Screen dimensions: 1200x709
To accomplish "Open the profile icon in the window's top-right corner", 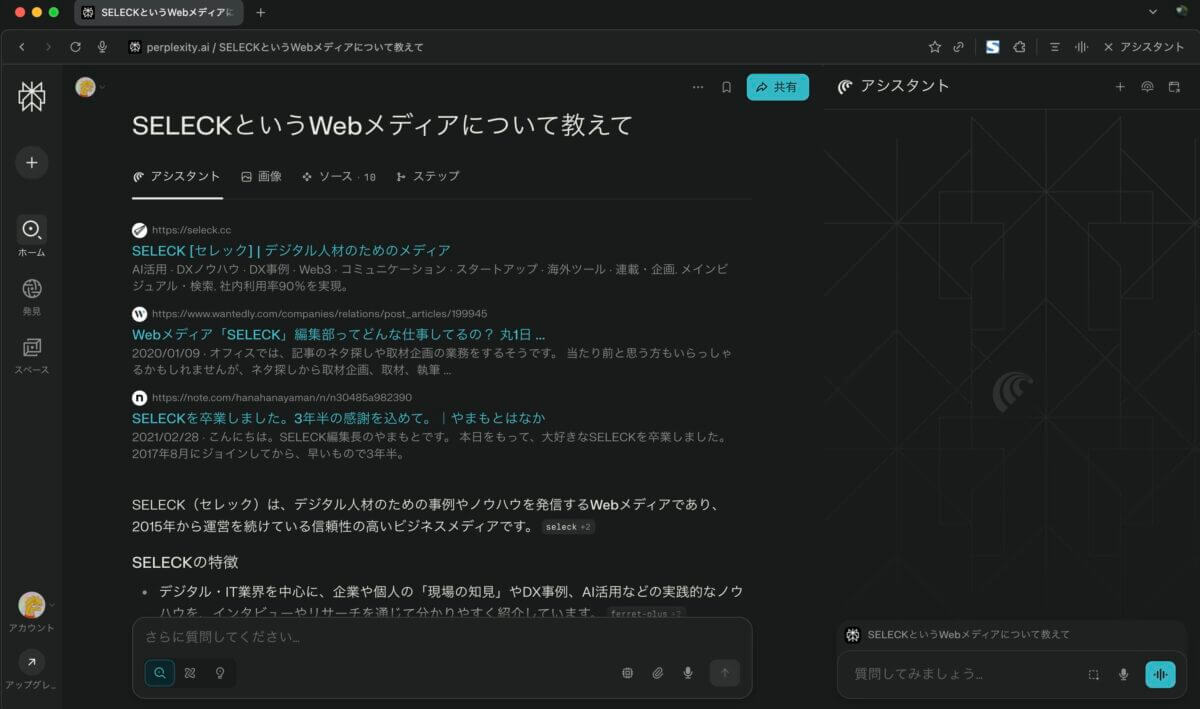I will (x=1181, y=12).
